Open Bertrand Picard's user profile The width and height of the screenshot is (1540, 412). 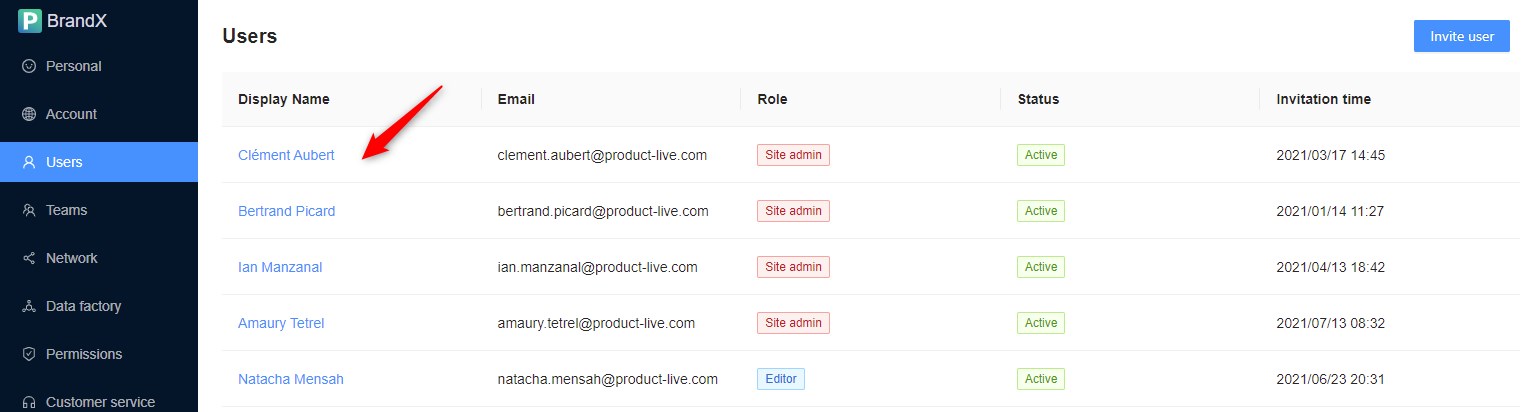click(x=286, y=211)
